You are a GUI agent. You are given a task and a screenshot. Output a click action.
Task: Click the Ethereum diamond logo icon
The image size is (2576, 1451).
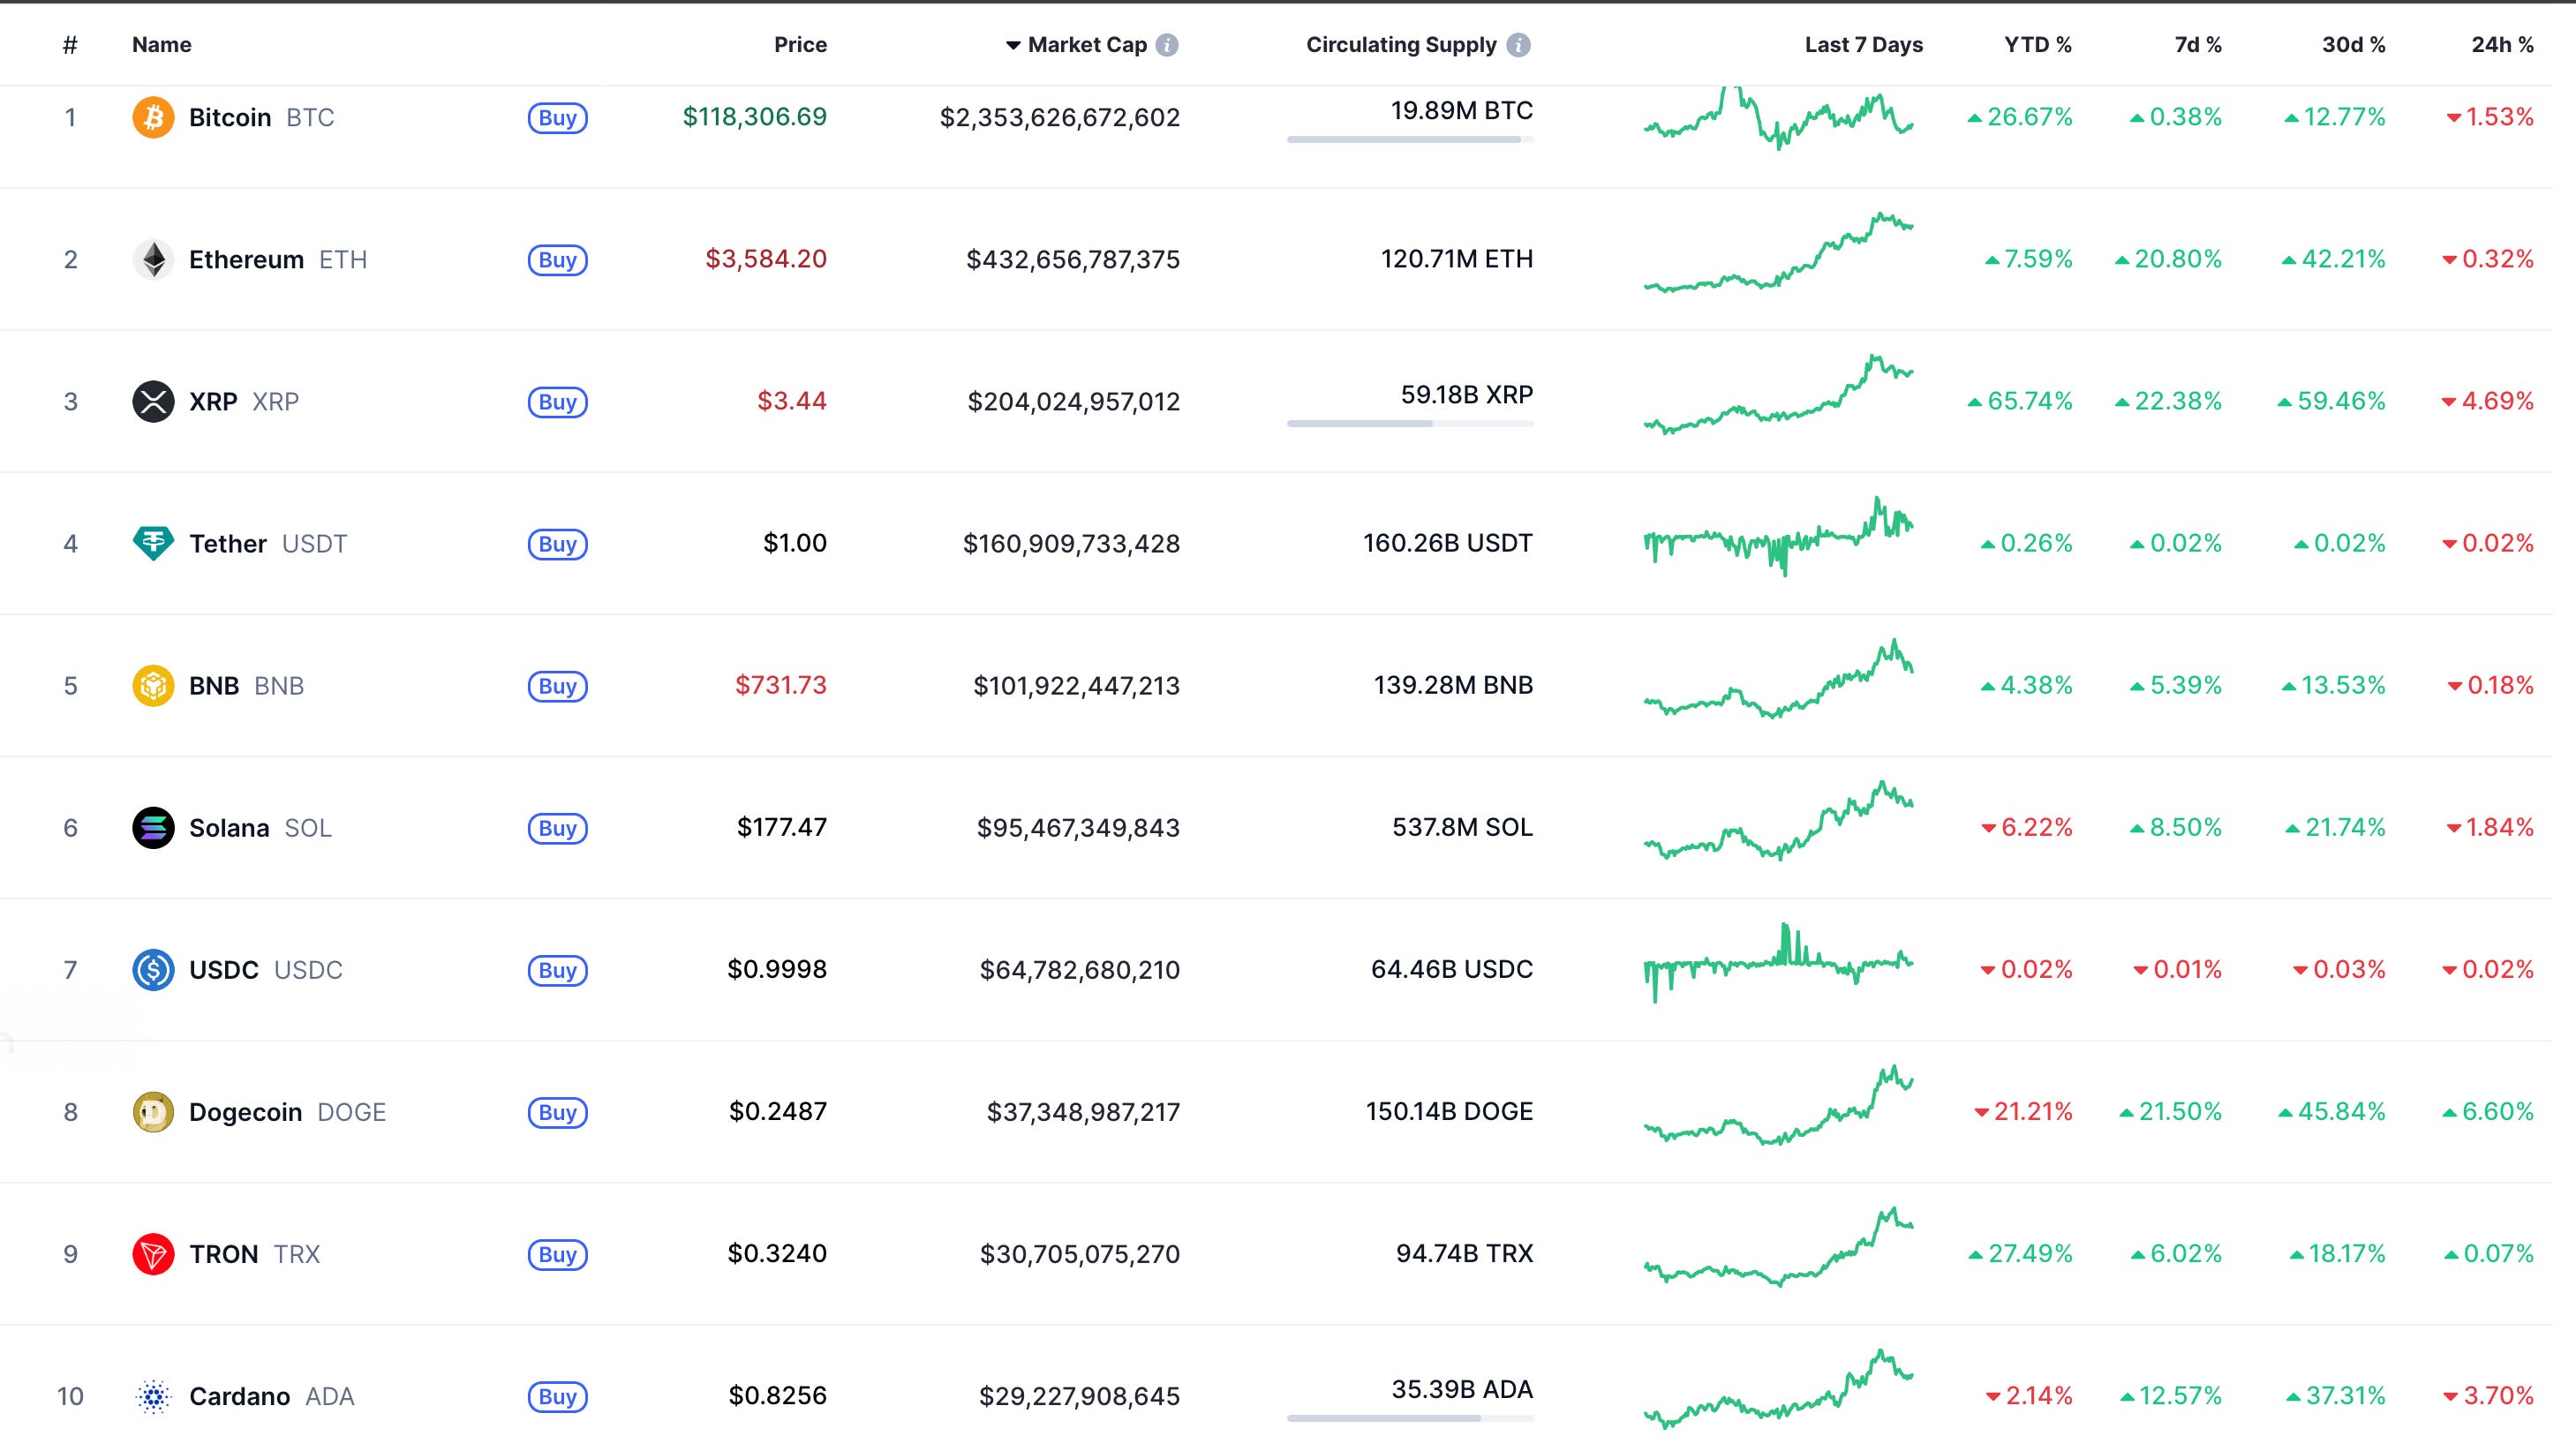pos(153,260)
